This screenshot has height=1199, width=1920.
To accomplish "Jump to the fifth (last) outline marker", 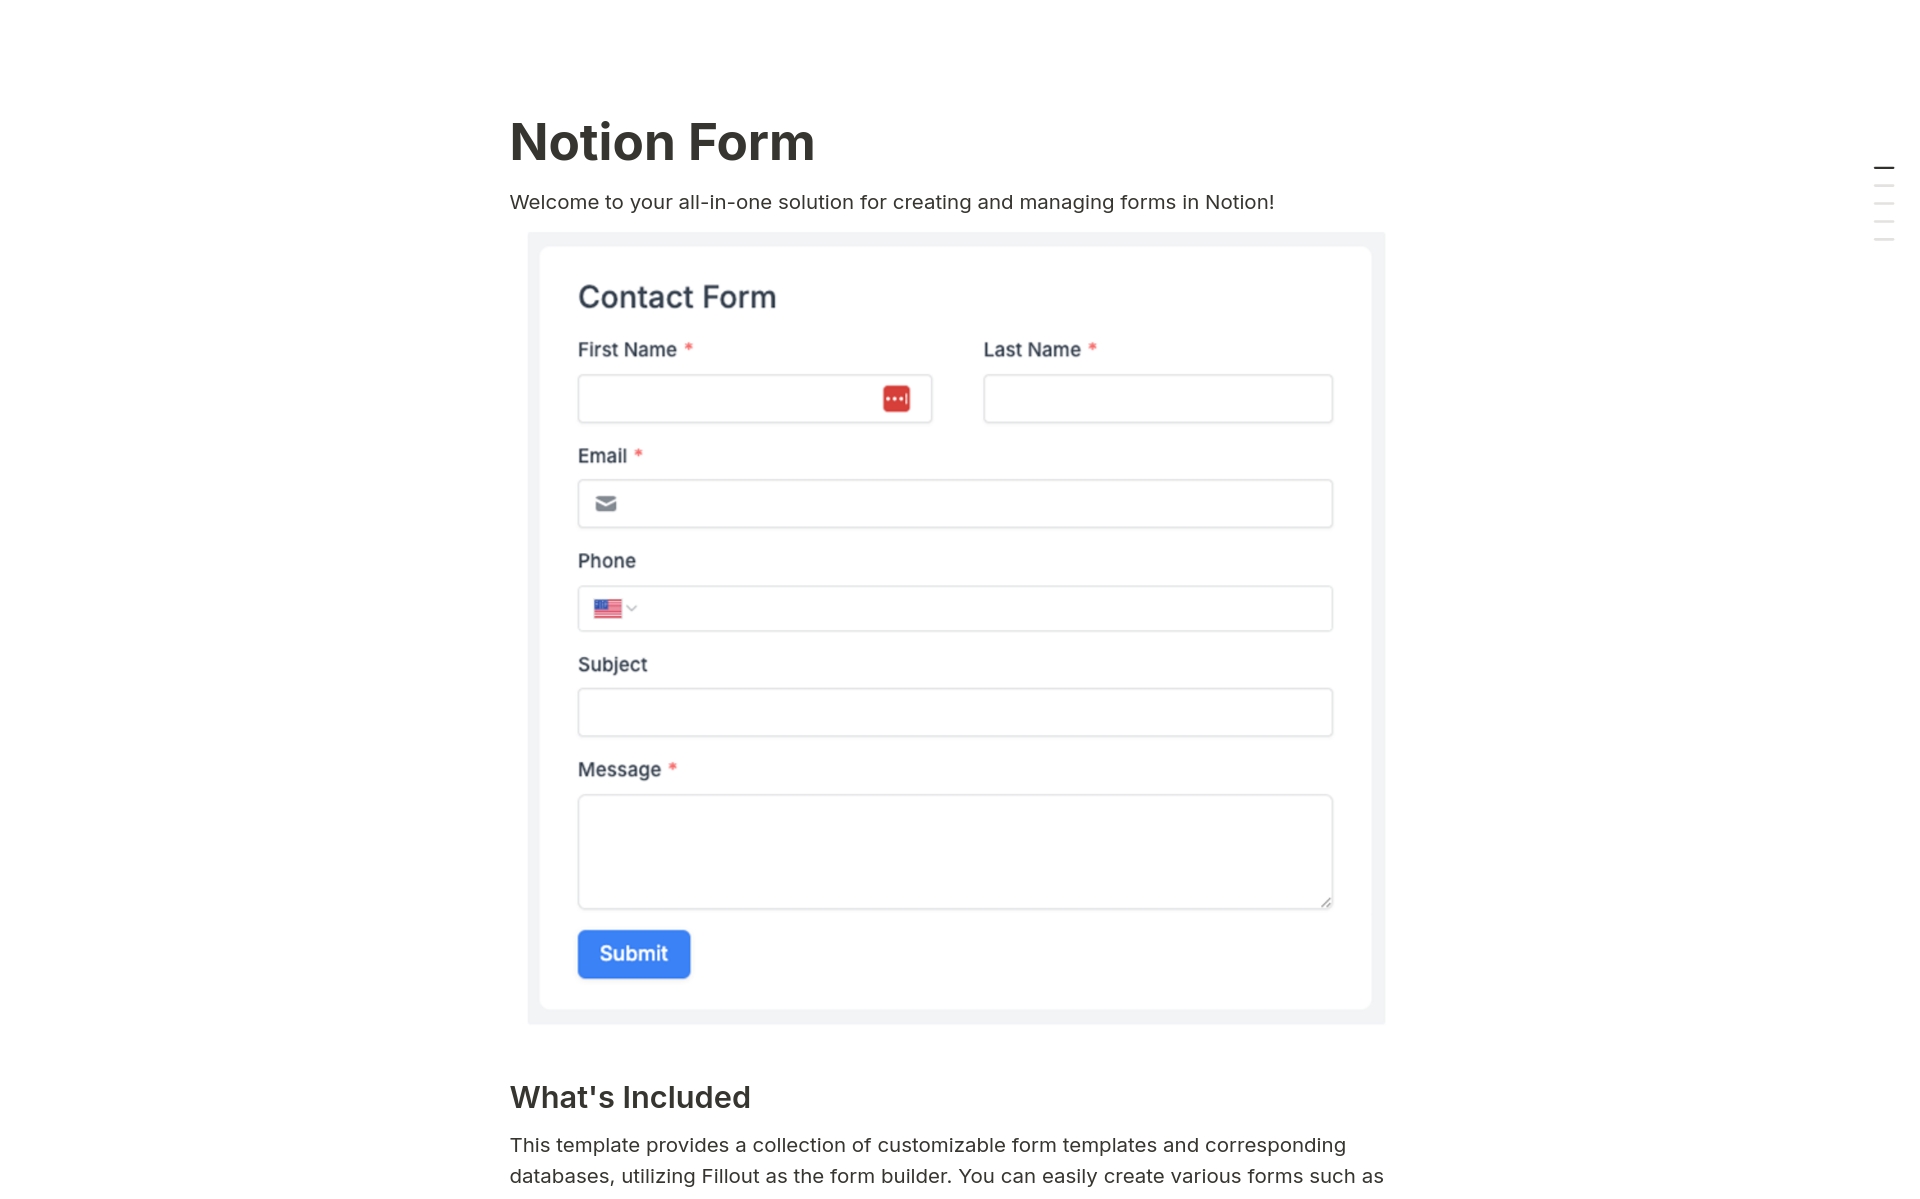I will [x=1884, y=240].
